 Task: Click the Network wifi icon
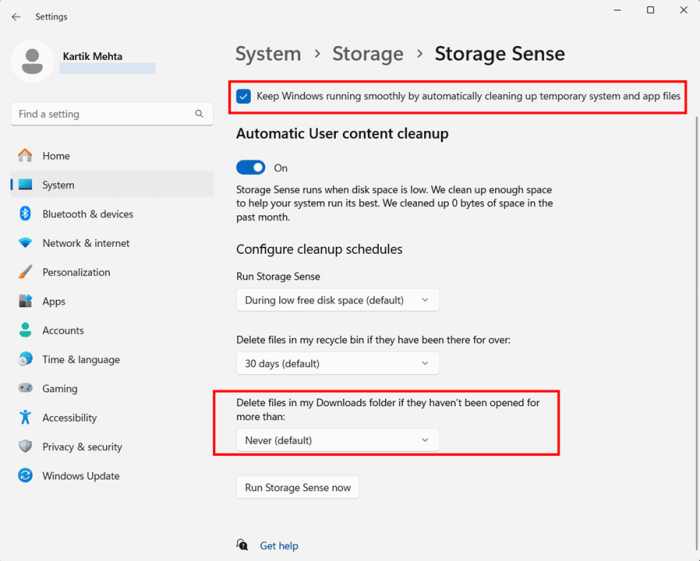tap(25, 243)
